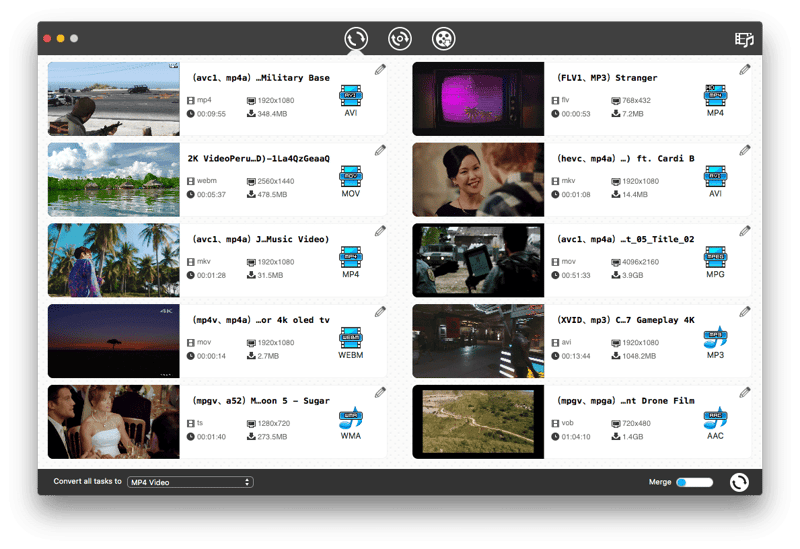Click WMA format icon for Sugar video
This screenshot has width=800, height=549.
pyautogui.click(x=350, y=420)
